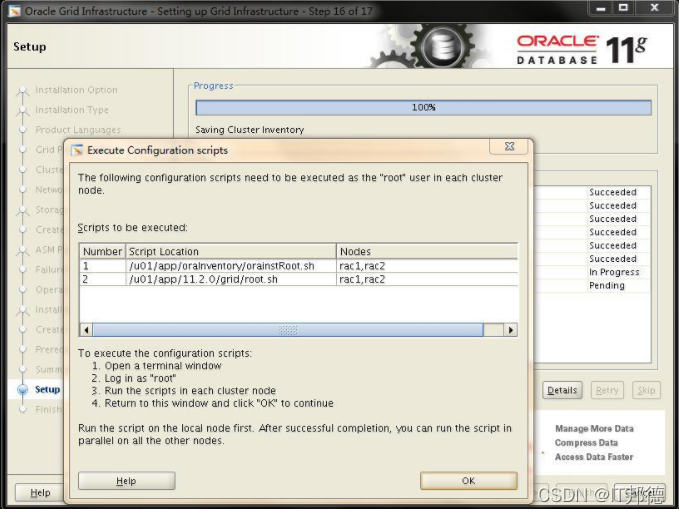Maximize the Oracle Grid Infrastructure window
This screenshot has width=680, height=514.
click(623, 8)
